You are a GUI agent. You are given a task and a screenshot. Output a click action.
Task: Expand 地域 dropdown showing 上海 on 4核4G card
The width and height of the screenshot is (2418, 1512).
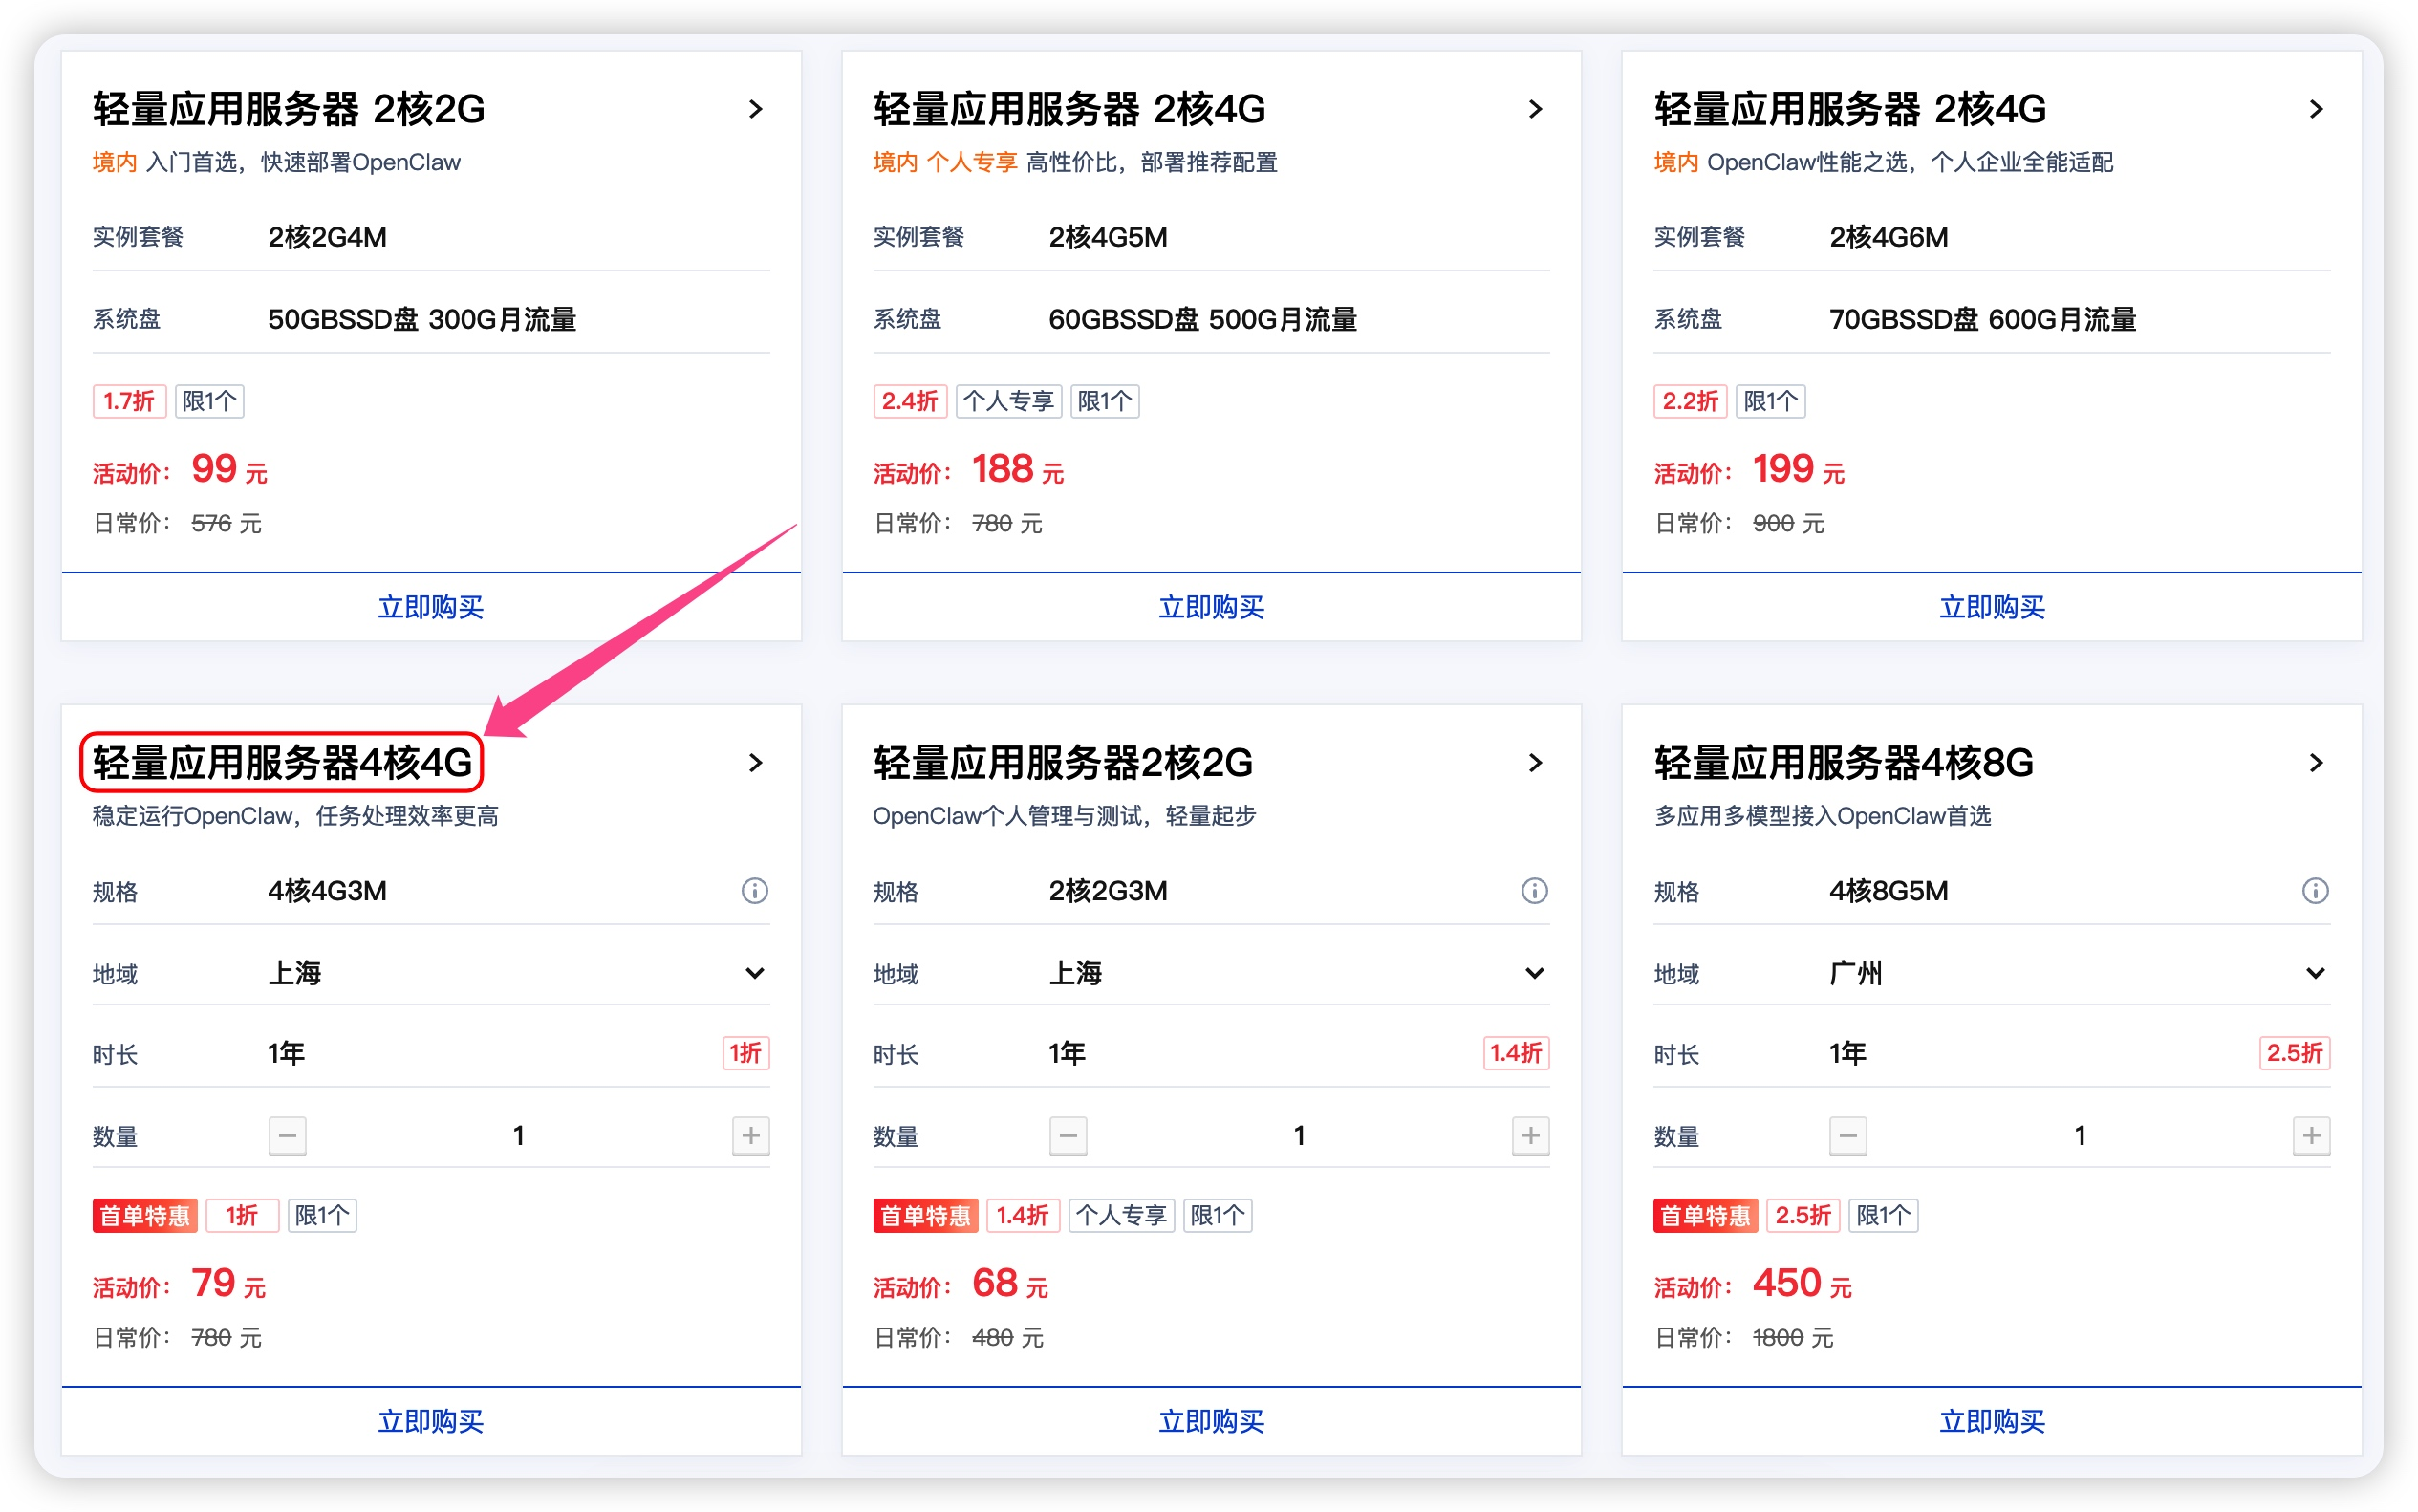point(755,973)
